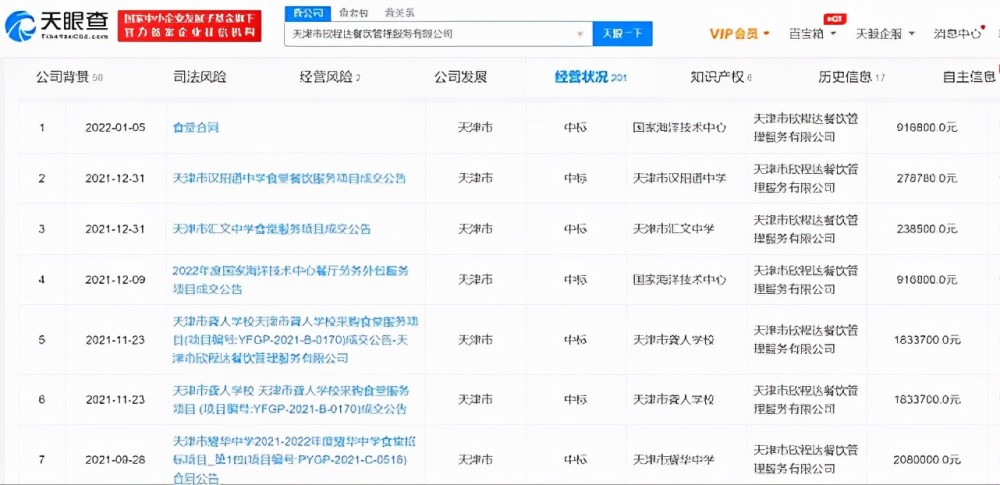The height and width of the screenshot is (485, 1000).
Task: Open 2022年度国家海洋技术中心餐厅劳务外包 link
Action: 291,280
